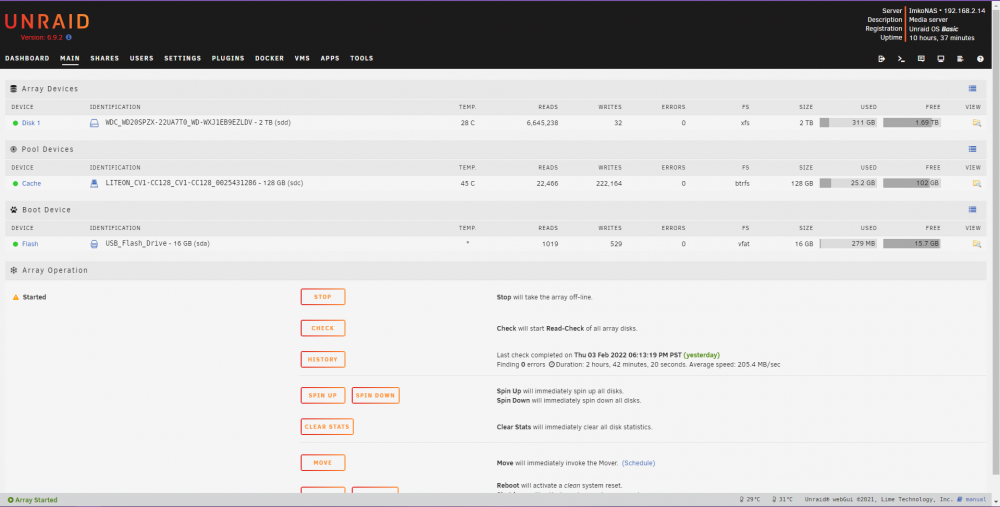
Task: Open the Disk 1 device link
Action: point(31,123)
